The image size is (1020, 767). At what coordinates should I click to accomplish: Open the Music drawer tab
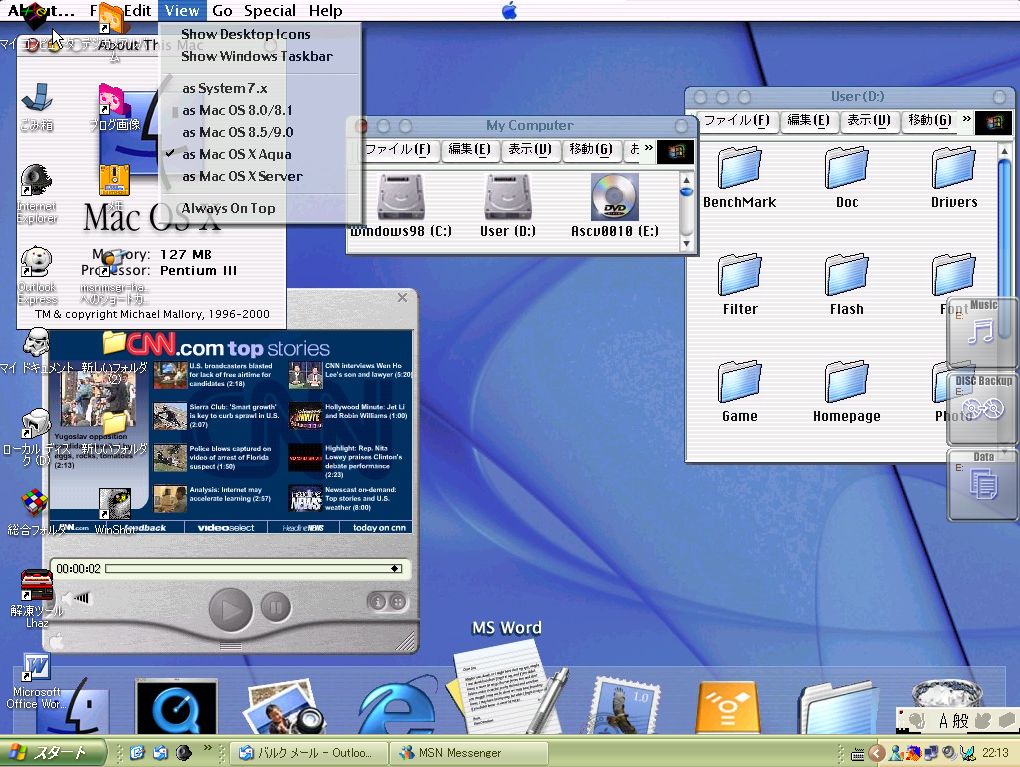pos(983,332)
